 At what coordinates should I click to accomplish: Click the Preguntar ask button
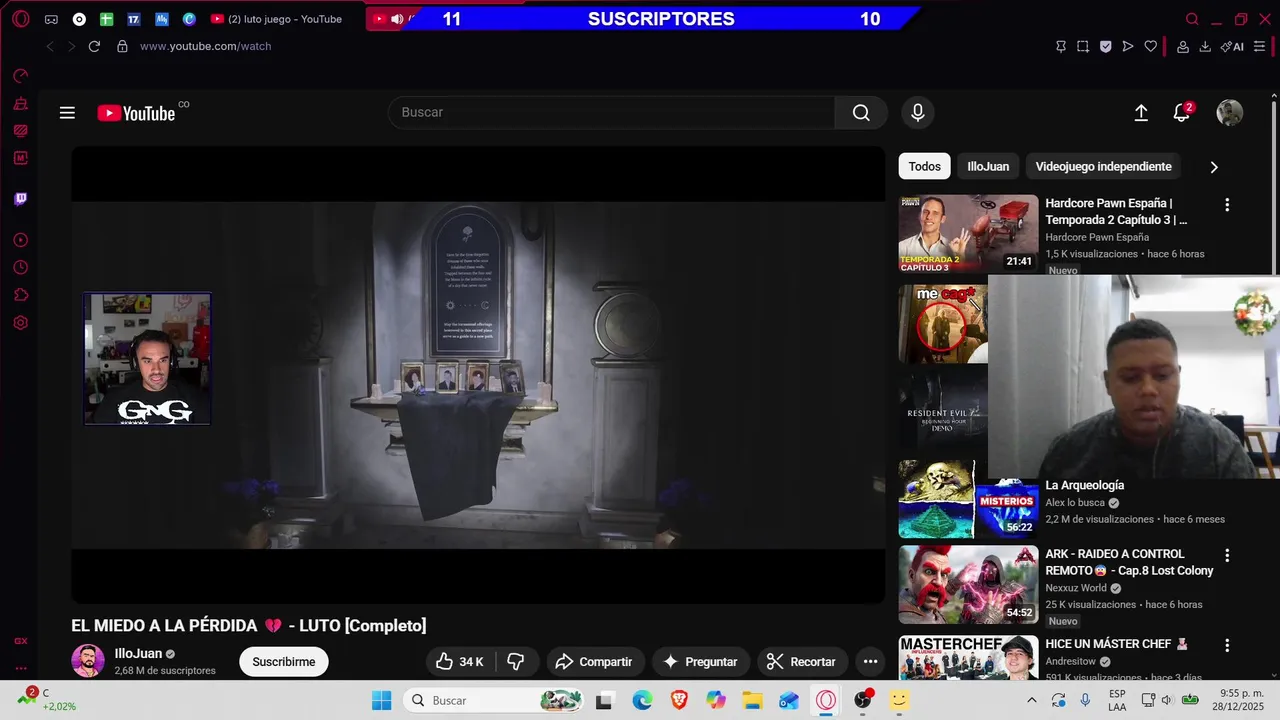[700, 661]
